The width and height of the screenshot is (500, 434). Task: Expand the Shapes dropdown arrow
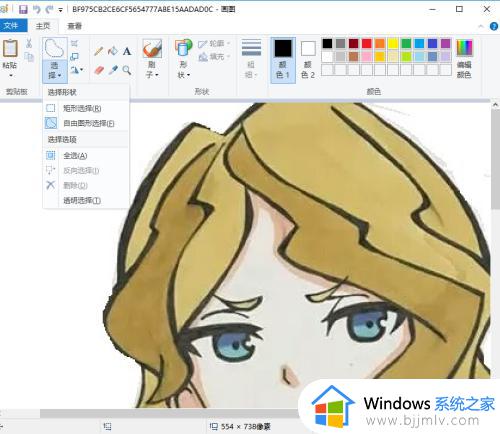[x=188, y=75]
